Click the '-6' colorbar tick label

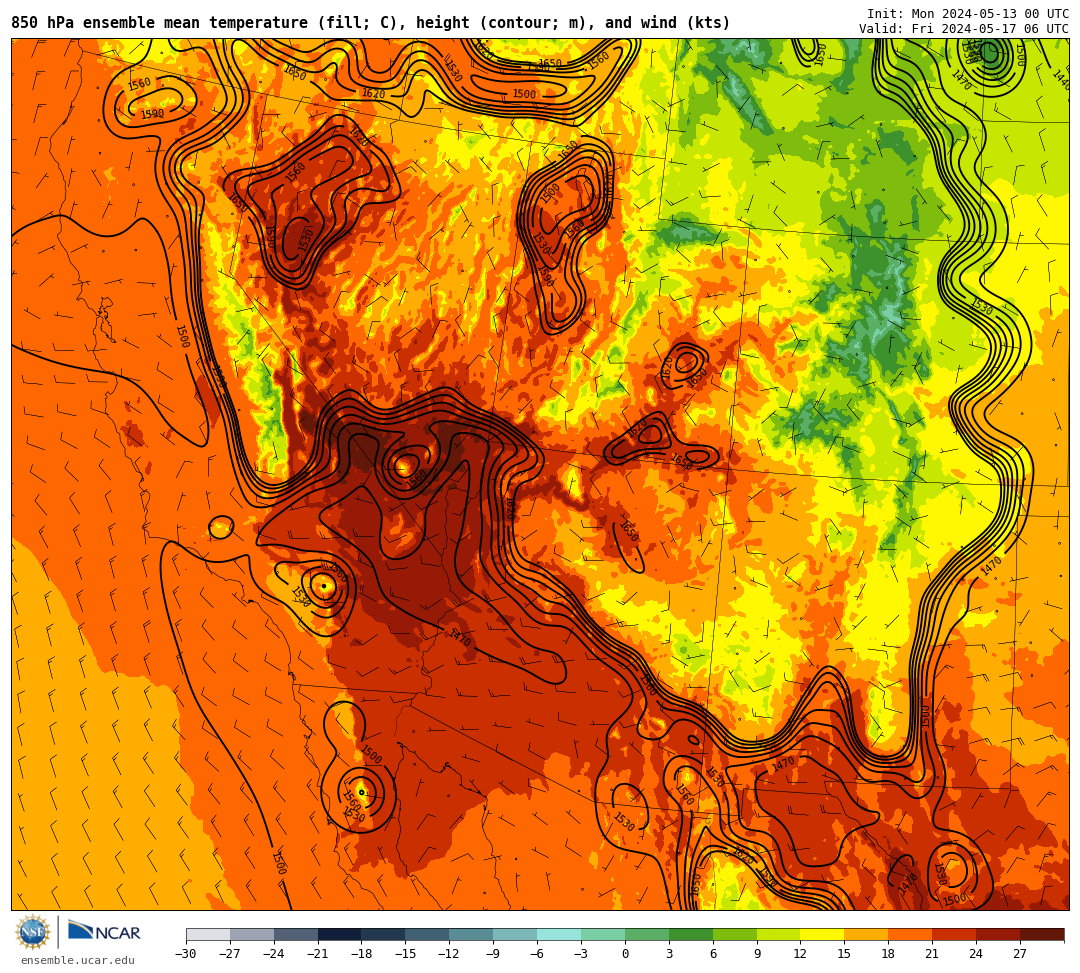pyautogui.click(x=536, y=954)
